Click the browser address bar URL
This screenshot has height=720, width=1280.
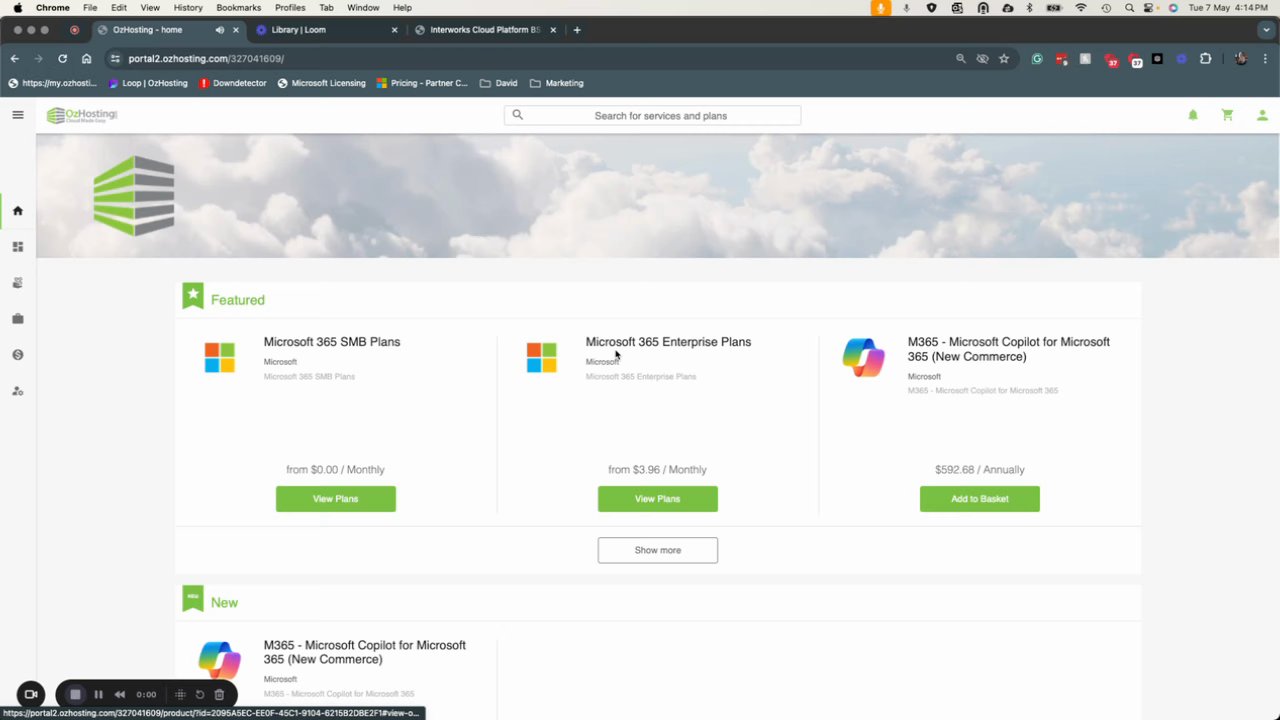[x=206, y=58]
